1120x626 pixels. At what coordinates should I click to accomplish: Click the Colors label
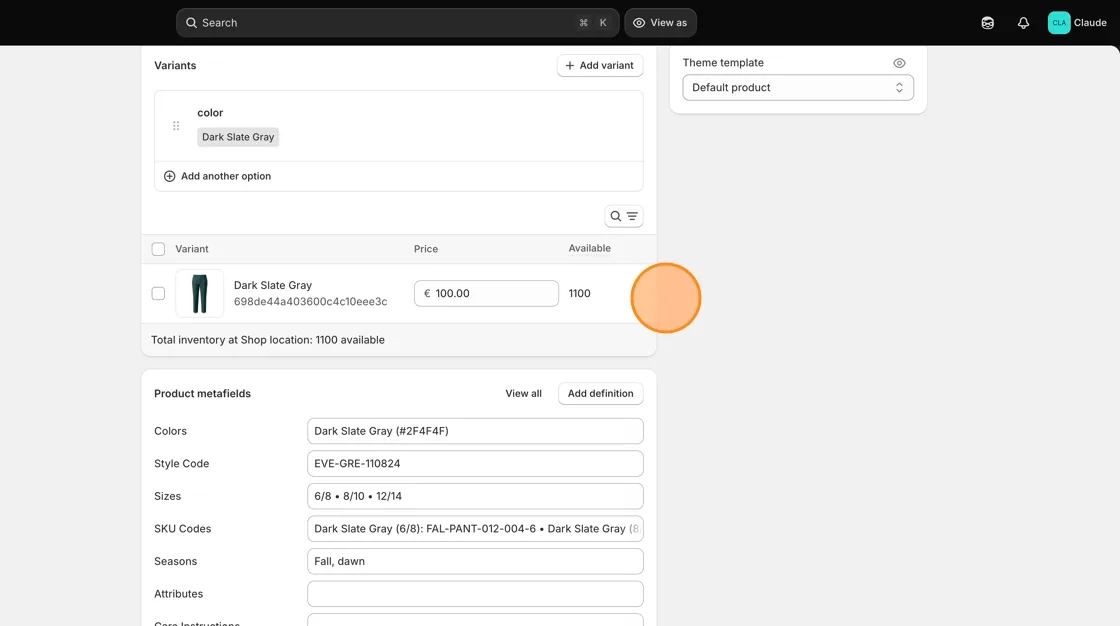(x=170, y=431)
